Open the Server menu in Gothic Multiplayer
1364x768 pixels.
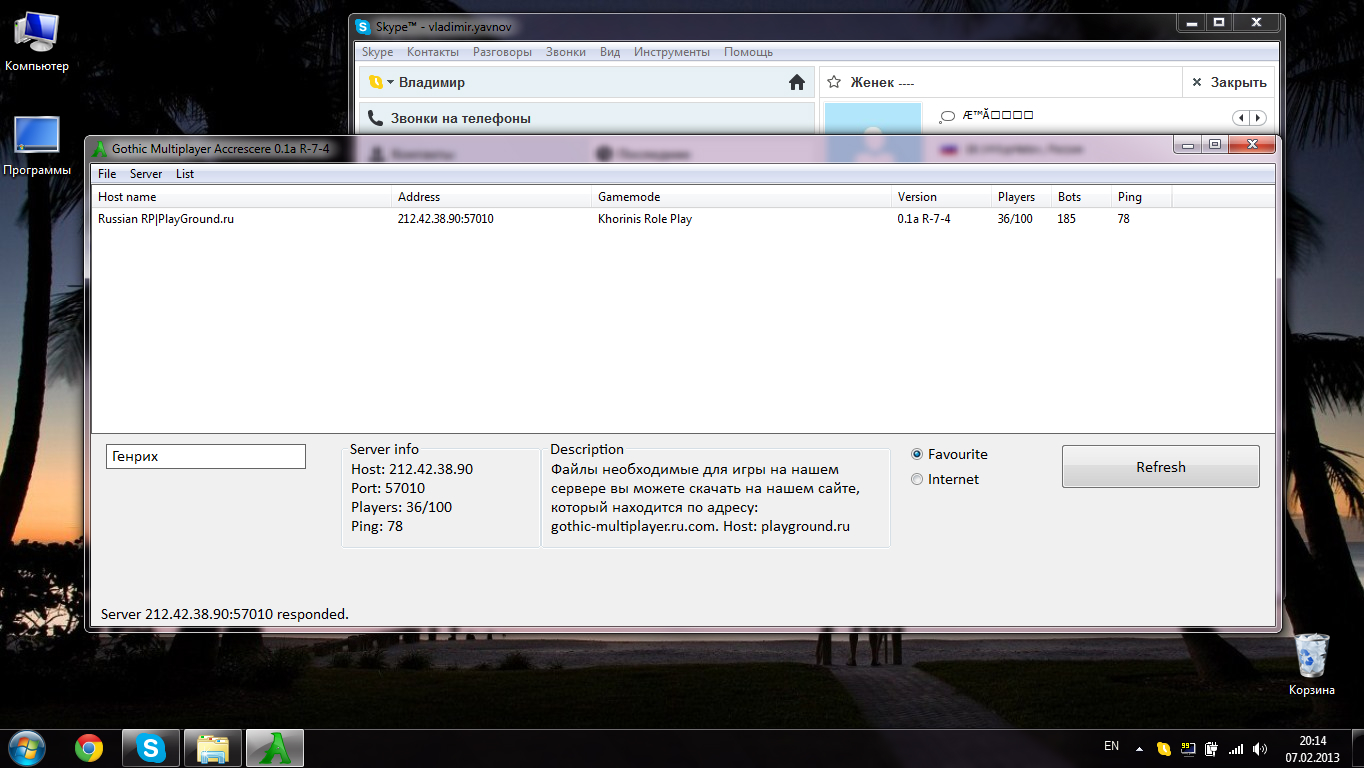pos(146,174)
